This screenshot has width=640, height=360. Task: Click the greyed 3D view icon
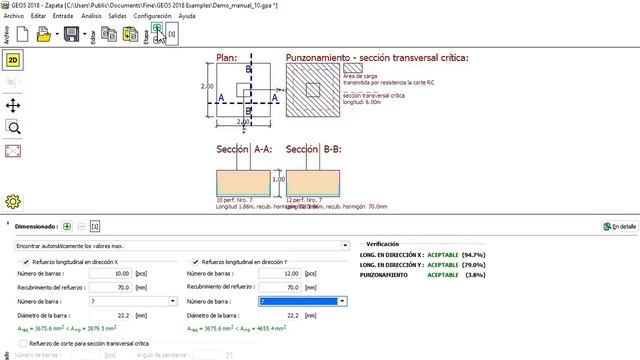coord(11,83)
